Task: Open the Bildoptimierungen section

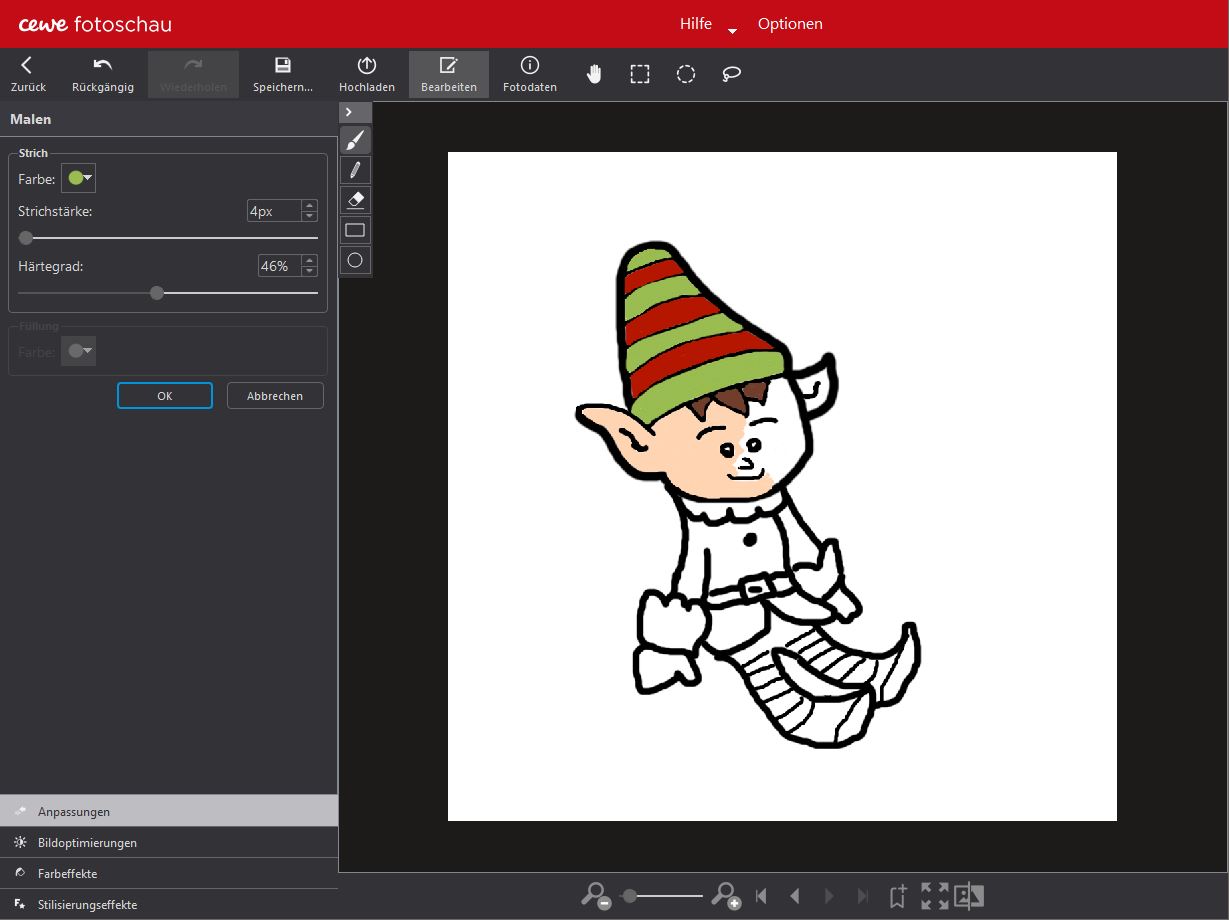Action: (x=87, y=843)
